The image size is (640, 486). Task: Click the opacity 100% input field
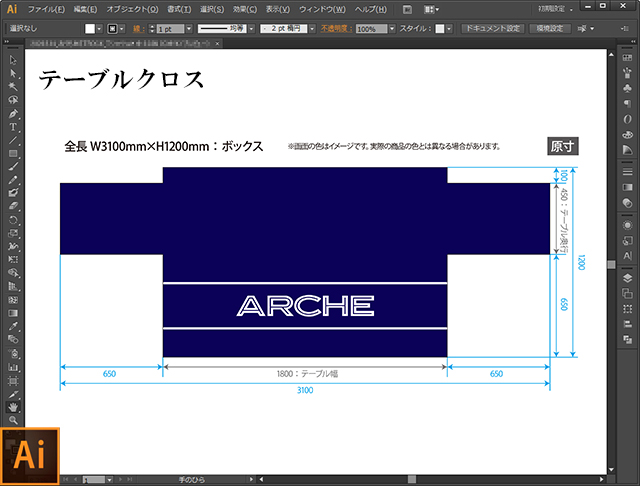[371, 29]
